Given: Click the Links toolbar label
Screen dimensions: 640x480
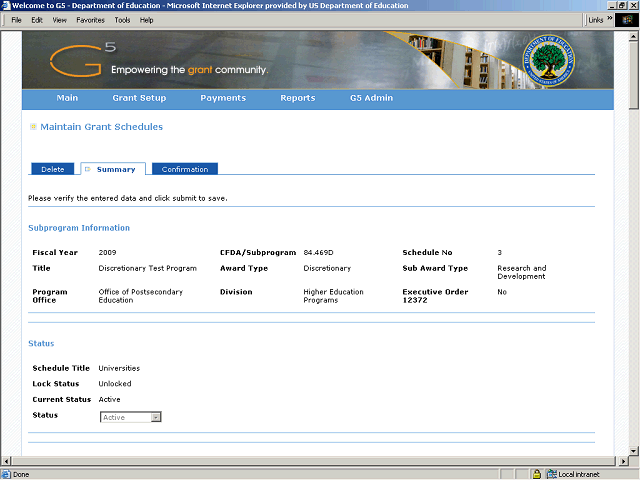Looking at the screenshot, I should [596, 20].
